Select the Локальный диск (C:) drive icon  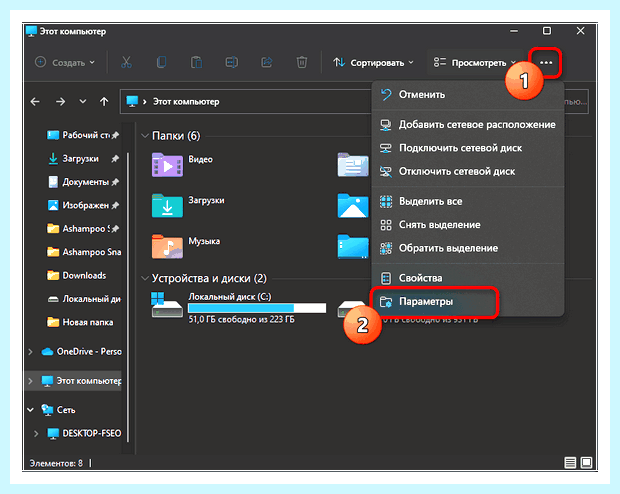[167, 305]
